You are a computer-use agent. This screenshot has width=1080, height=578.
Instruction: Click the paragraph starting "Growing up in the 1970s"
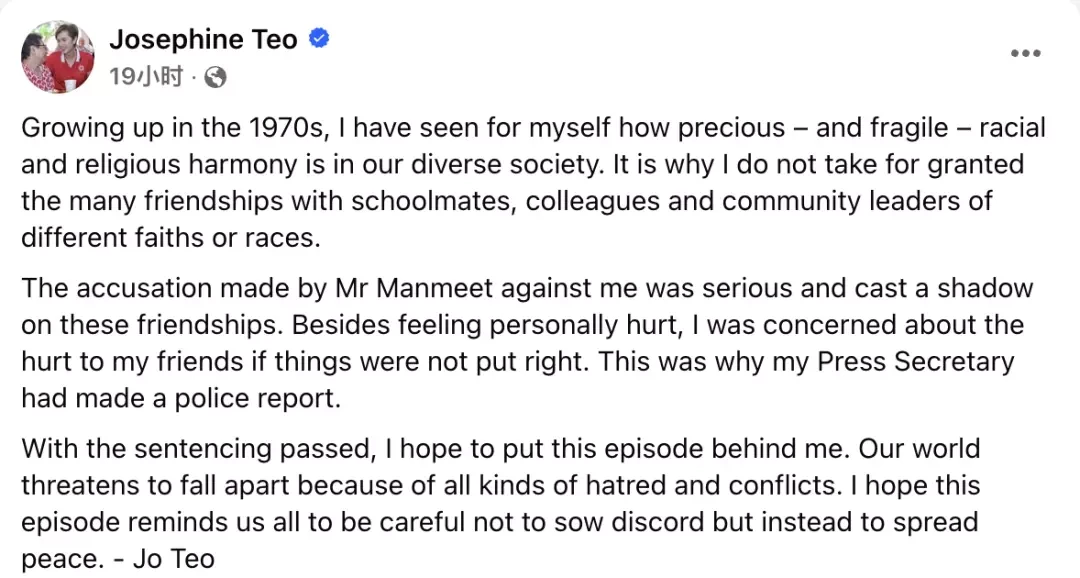coord(534,183)
